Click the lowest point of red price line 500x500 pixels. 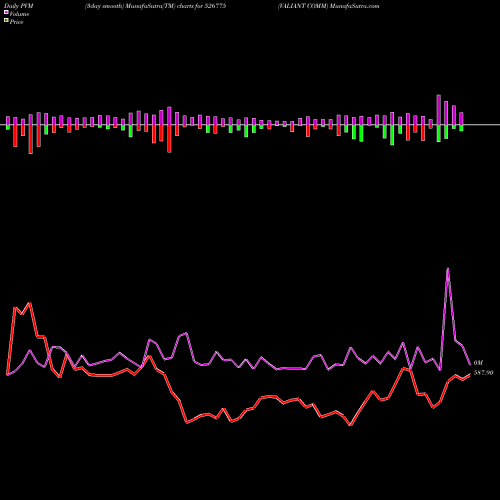pyautogui.click(x=350, y=425)
